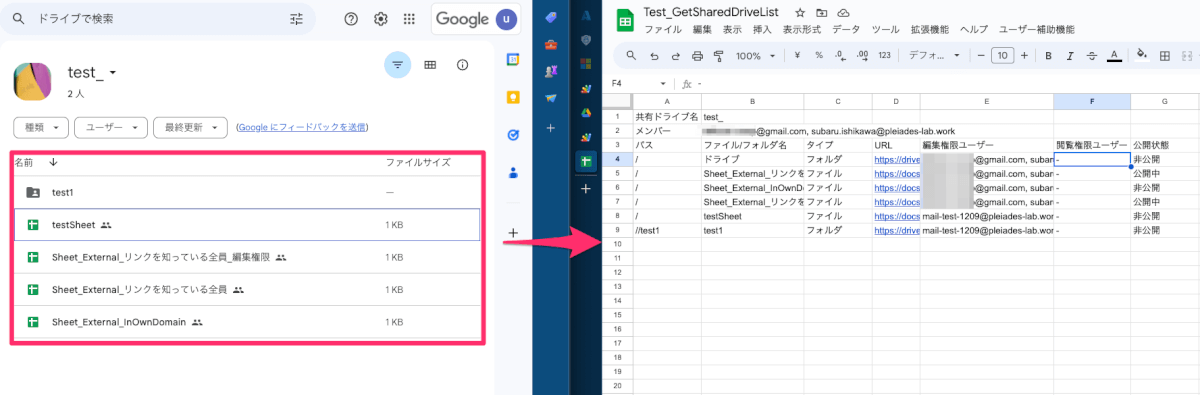The width and height of the screenshot is (1200, 395).
Task: Open more formats 123 menu
Action: [x=884, y=56]
